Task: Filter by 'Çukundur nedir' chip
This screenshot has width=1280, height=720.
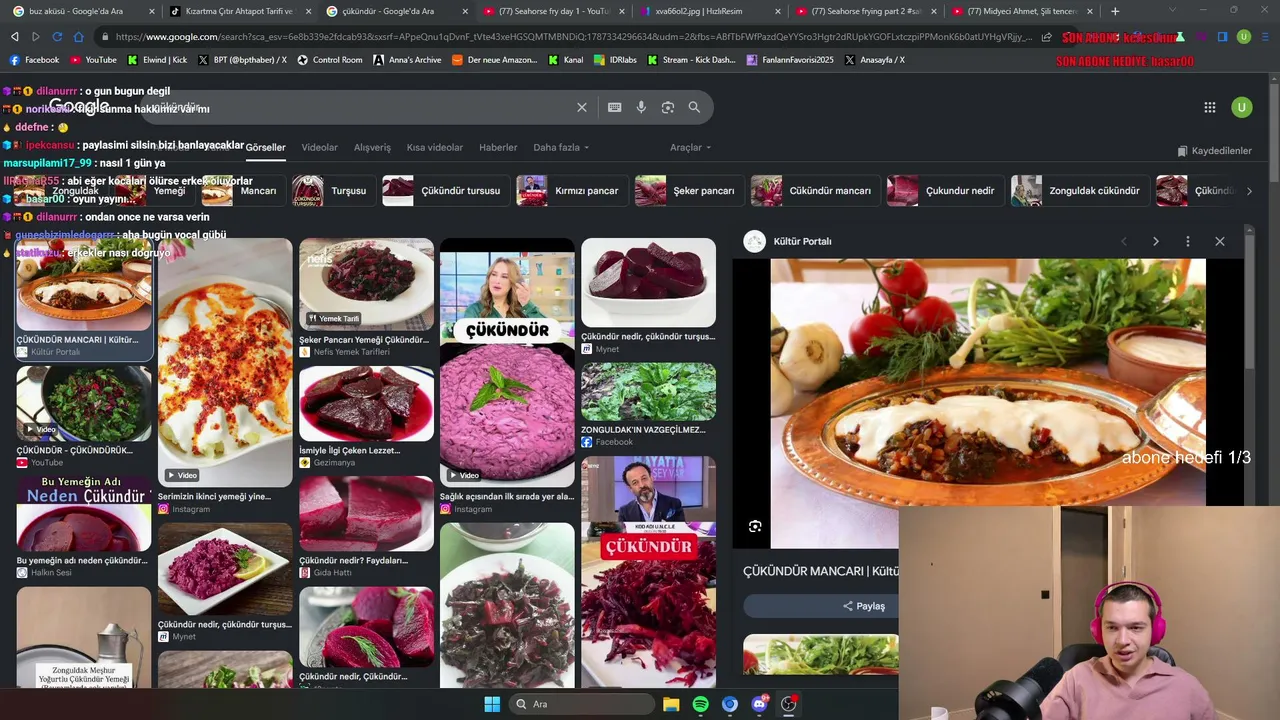Action: point(945,190)
